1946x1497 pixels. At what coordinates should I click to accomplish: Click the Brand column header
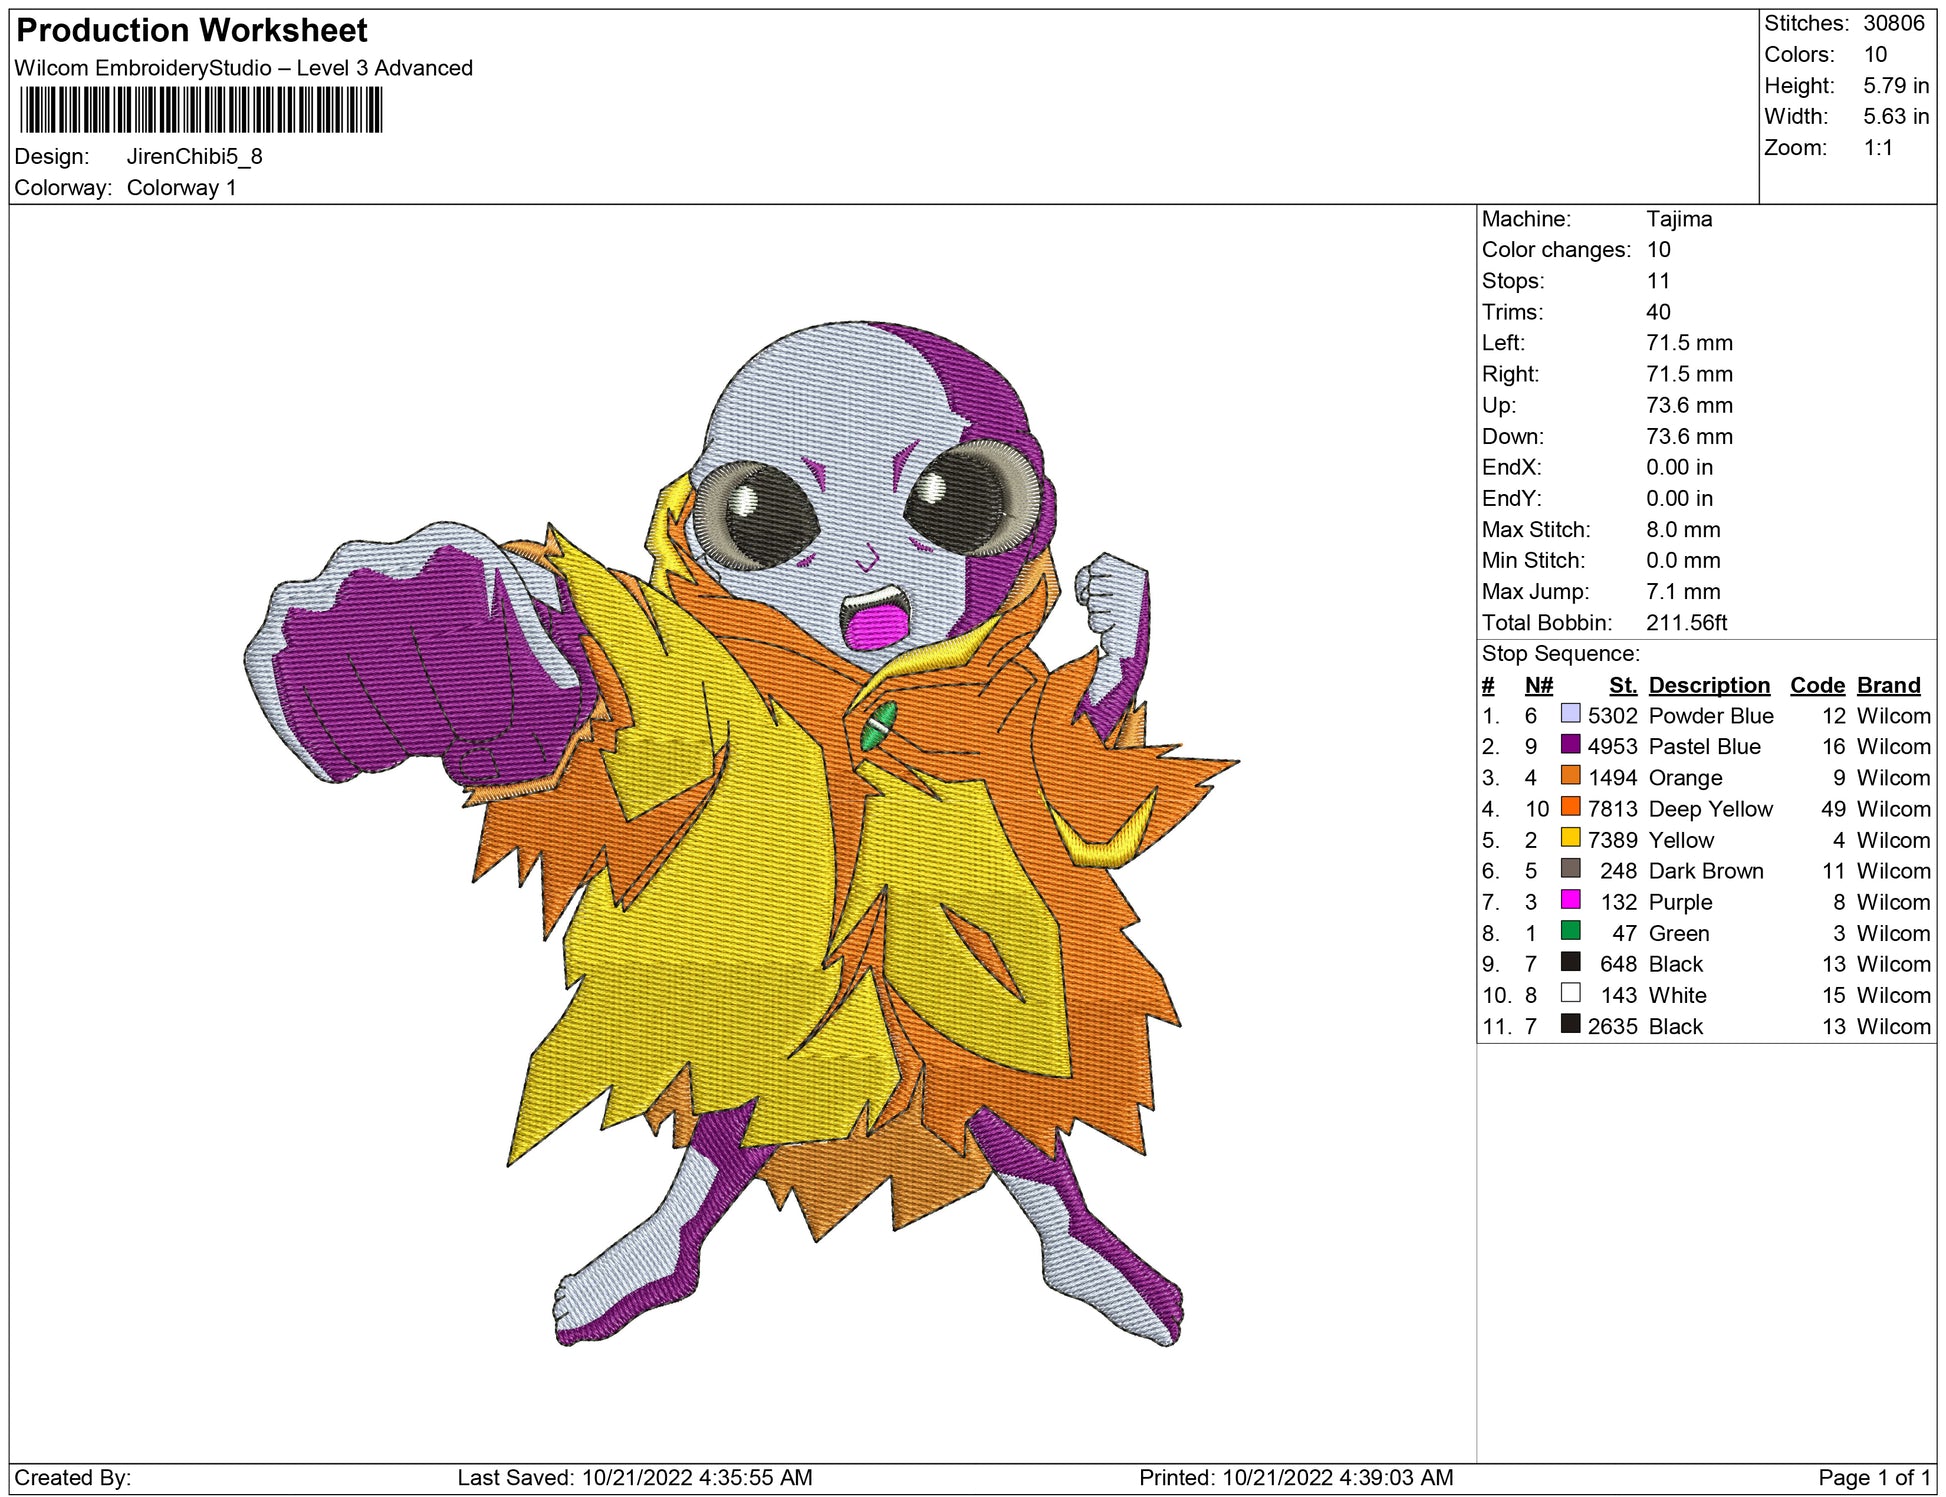(x=1888, y=685)
